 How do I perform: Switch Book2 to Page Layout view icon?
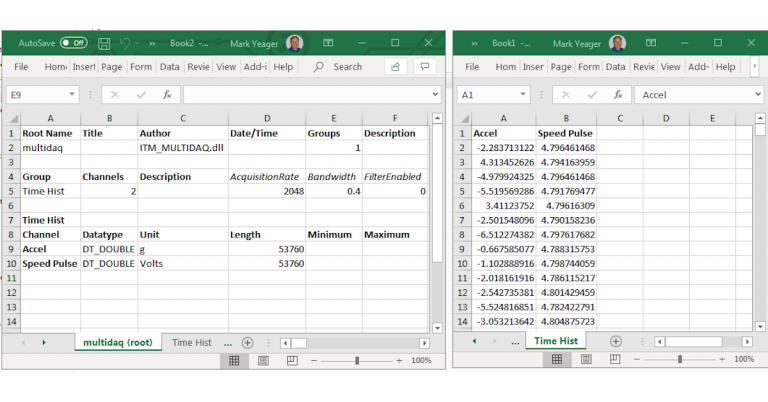263,361
